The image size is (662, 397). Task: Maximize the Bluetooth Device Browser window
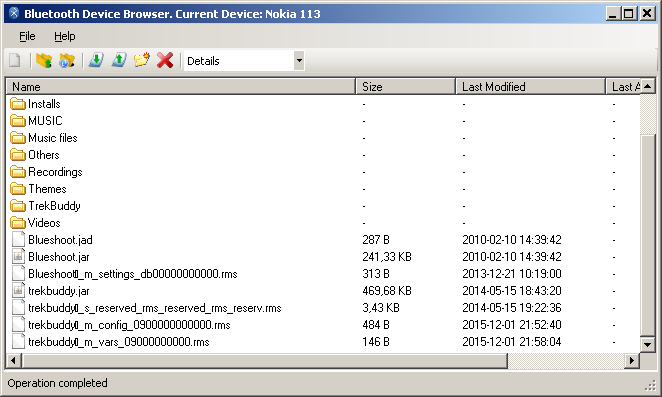click(x=629, y=14)
